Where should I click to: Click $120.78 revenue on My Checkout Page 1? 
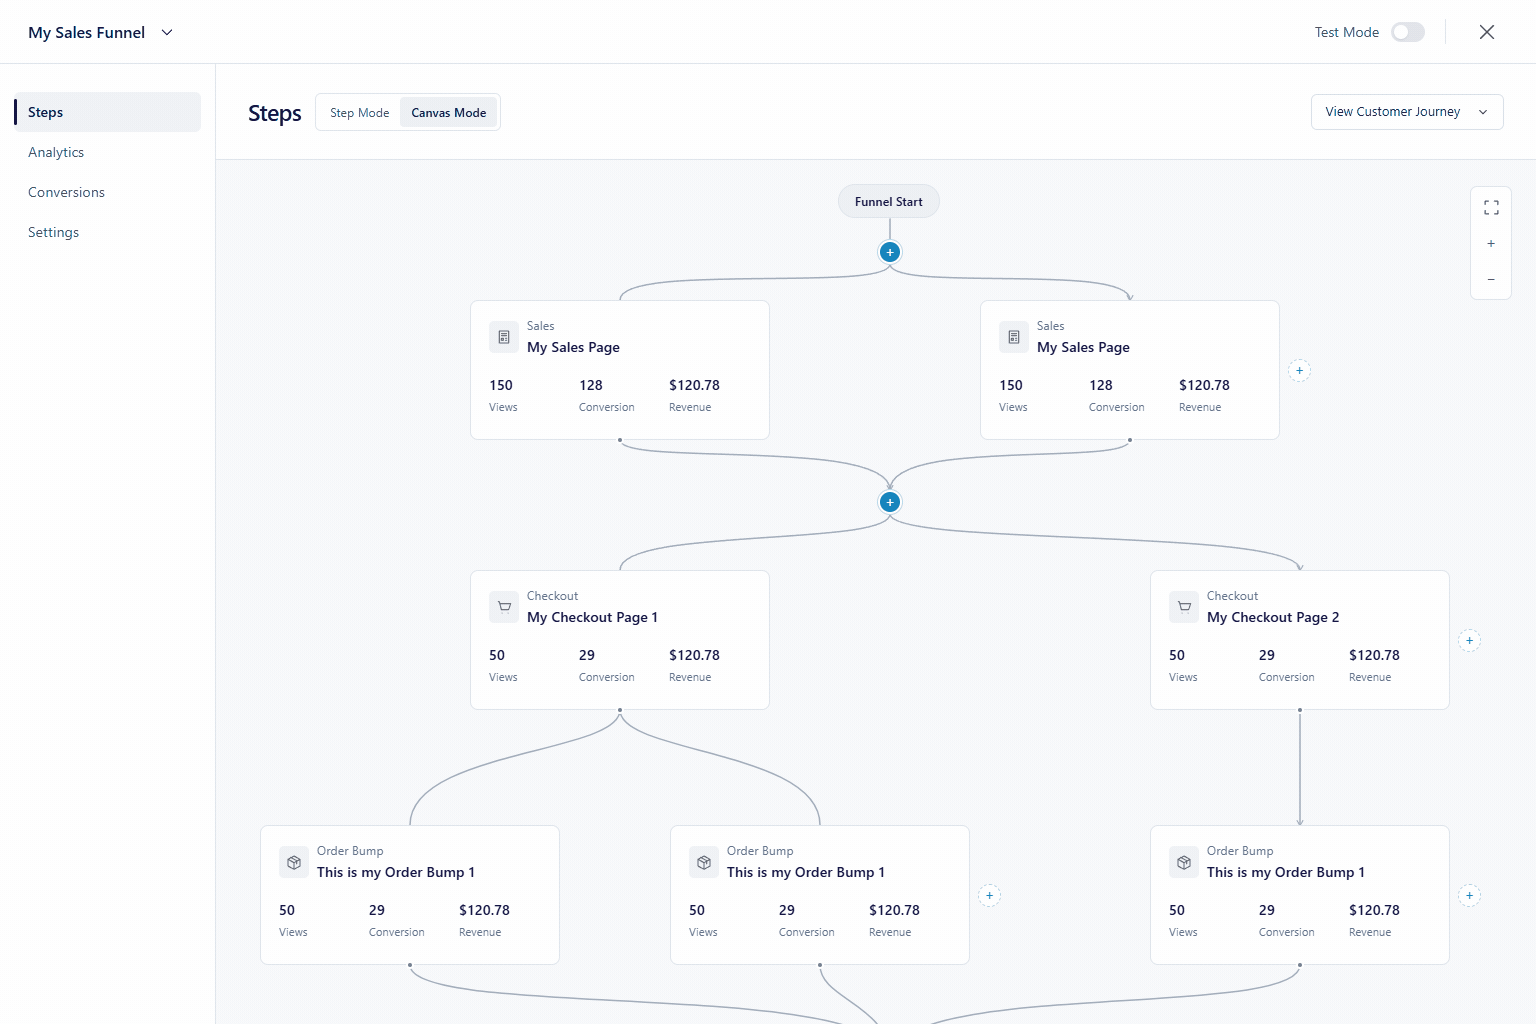(694, 655)
